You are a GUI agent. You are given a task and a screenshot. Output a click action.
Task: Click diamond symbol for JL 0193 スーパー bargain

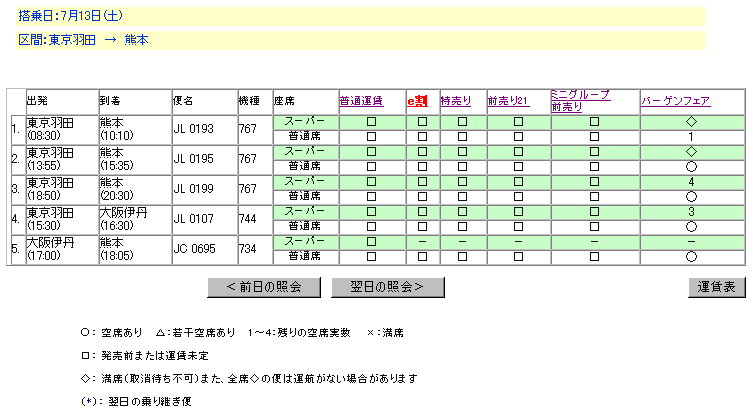coord(691,122)
